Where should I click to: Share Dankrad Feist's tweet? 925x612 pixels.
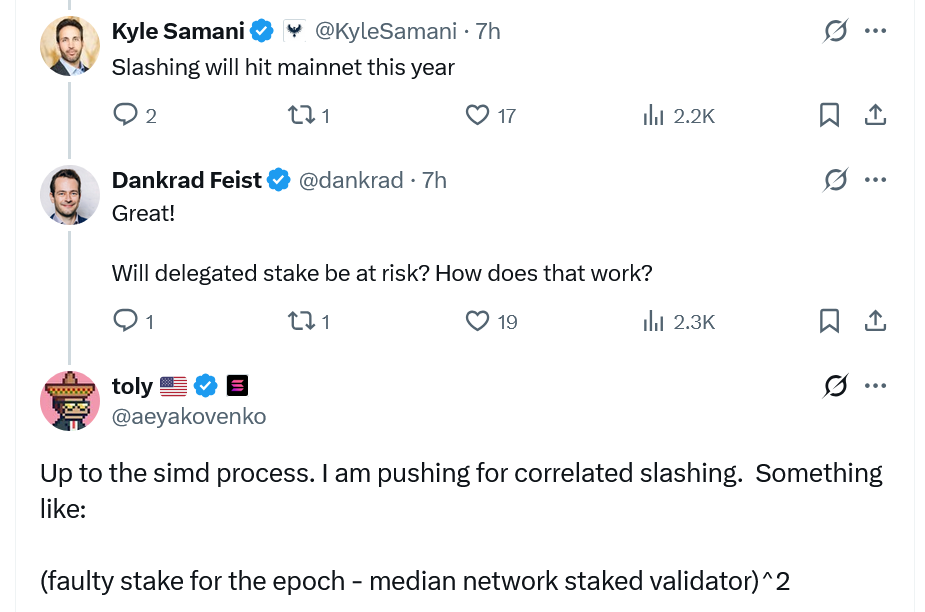tap(875, 321)
